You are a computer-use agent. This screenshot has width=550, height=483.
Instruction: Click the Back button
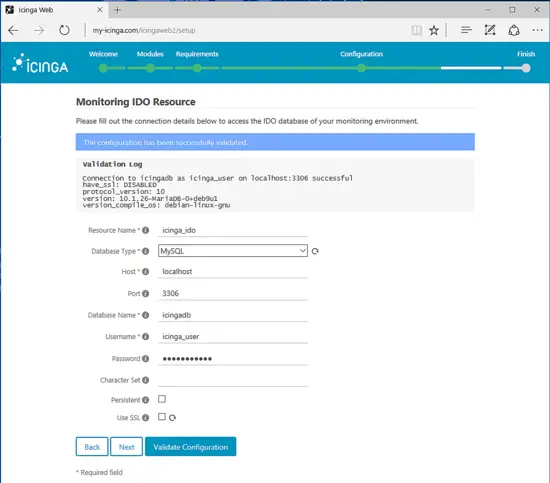tap(92, 447)
